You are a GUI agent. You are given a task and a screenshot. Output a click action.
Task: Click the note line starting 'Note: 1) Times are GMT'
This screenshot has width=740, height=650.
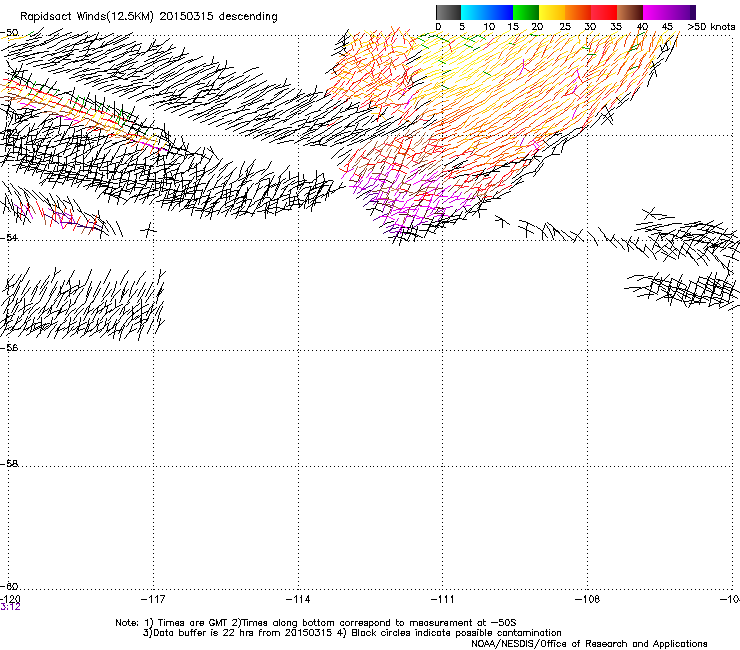[x=316, y=623]
